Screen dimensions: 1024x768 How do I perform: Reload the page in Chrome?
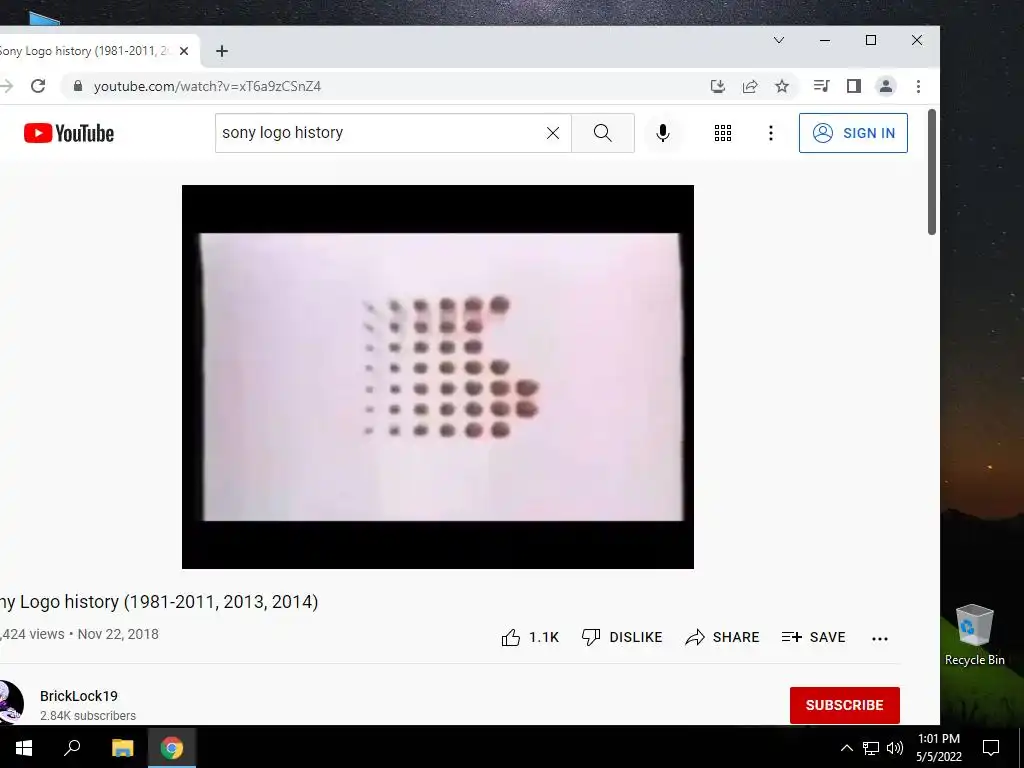(x=38, y=86)
